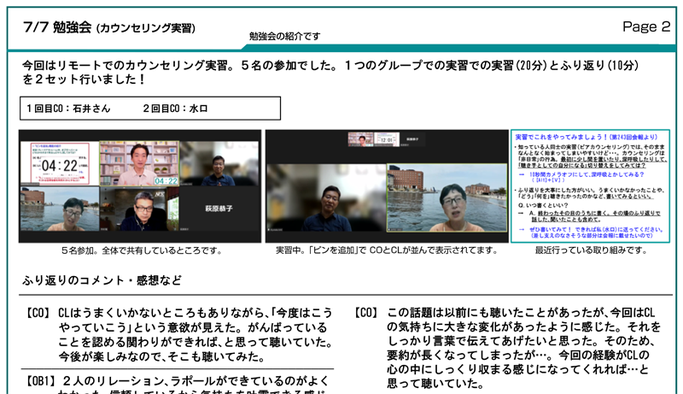Image resolution: width=683 pixels, height=394 pixels.
Task: Select the dark-room man's tile in the left screenshot's top right
Action: pyautogui.click(x=219, y=163)
